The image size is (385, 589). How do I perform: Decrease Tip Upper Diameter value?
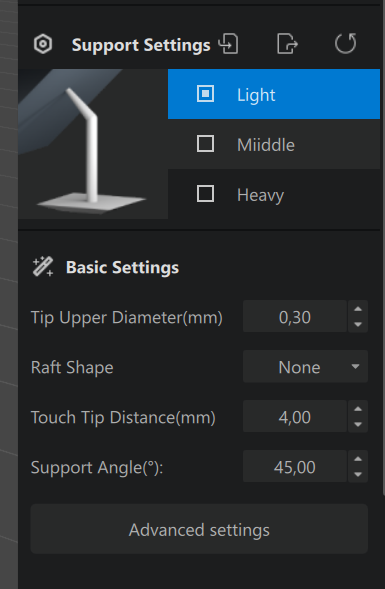click(358, 324)
